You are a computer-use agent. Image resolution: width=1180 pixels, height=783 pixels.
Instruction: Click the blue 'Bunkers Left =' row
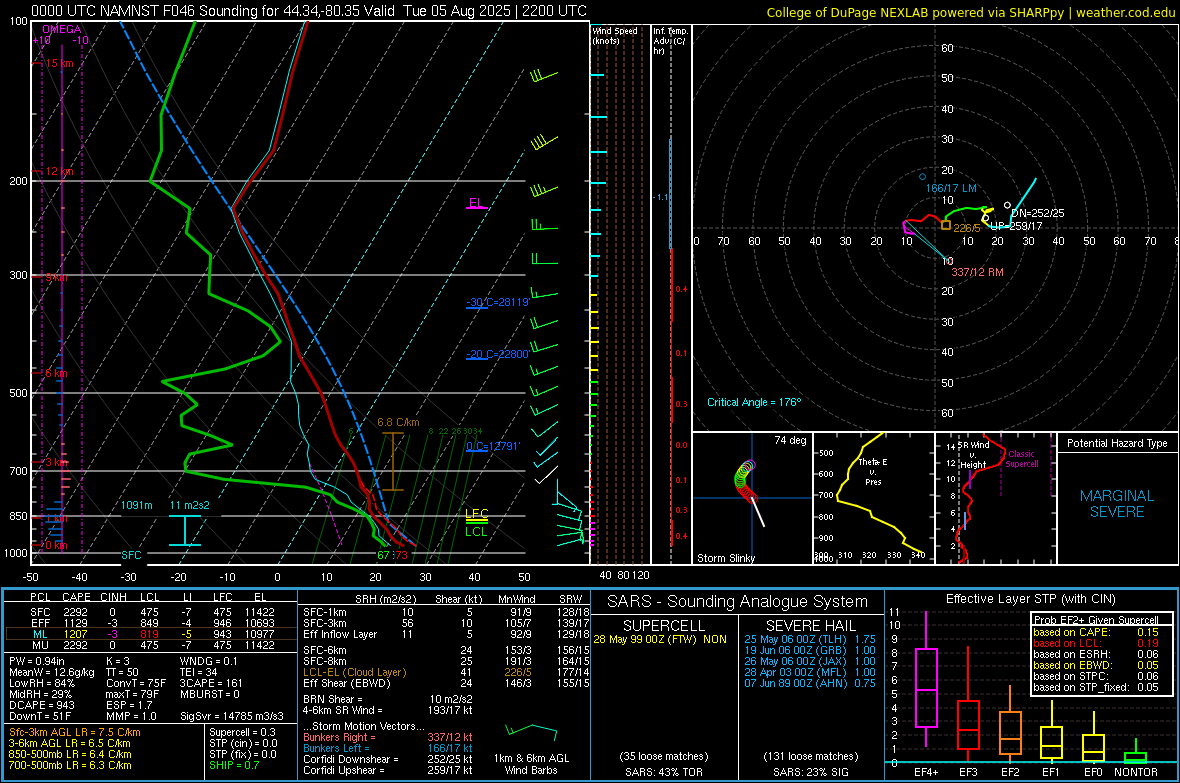pyautogui.click(x=388, y=748)
